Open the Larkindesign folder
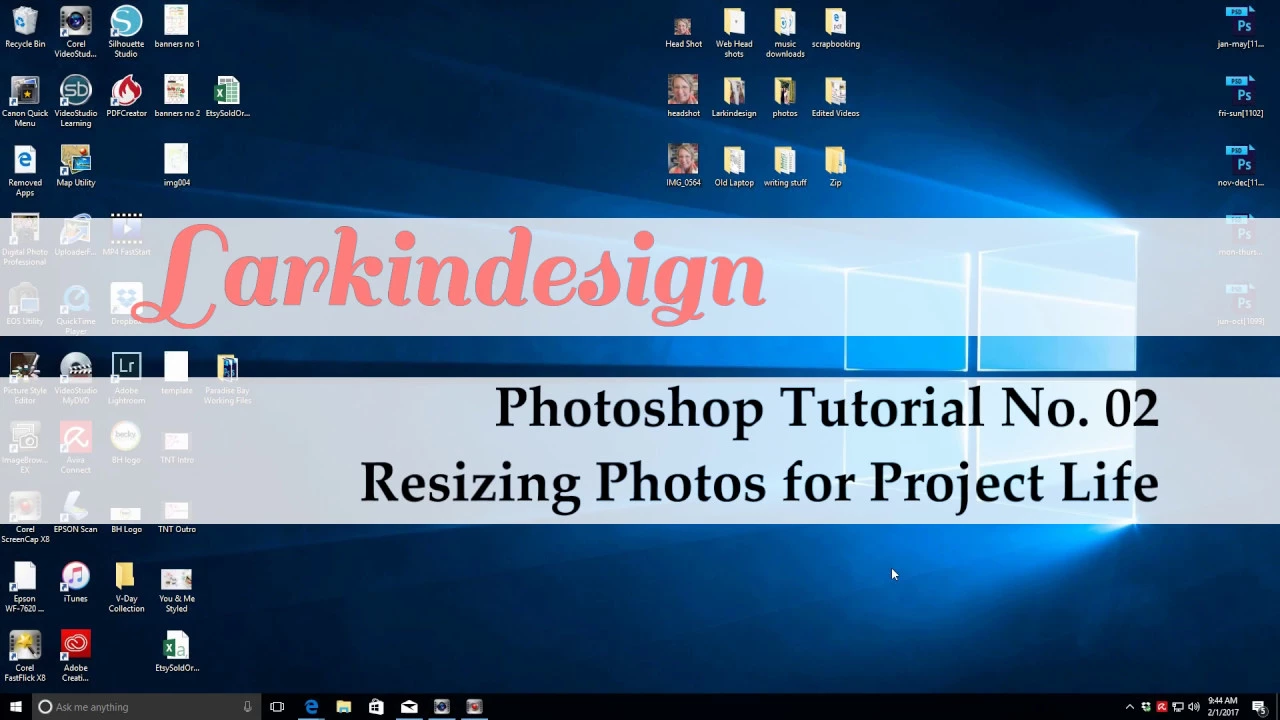The image size is (1280, 720). coord(734,97)
